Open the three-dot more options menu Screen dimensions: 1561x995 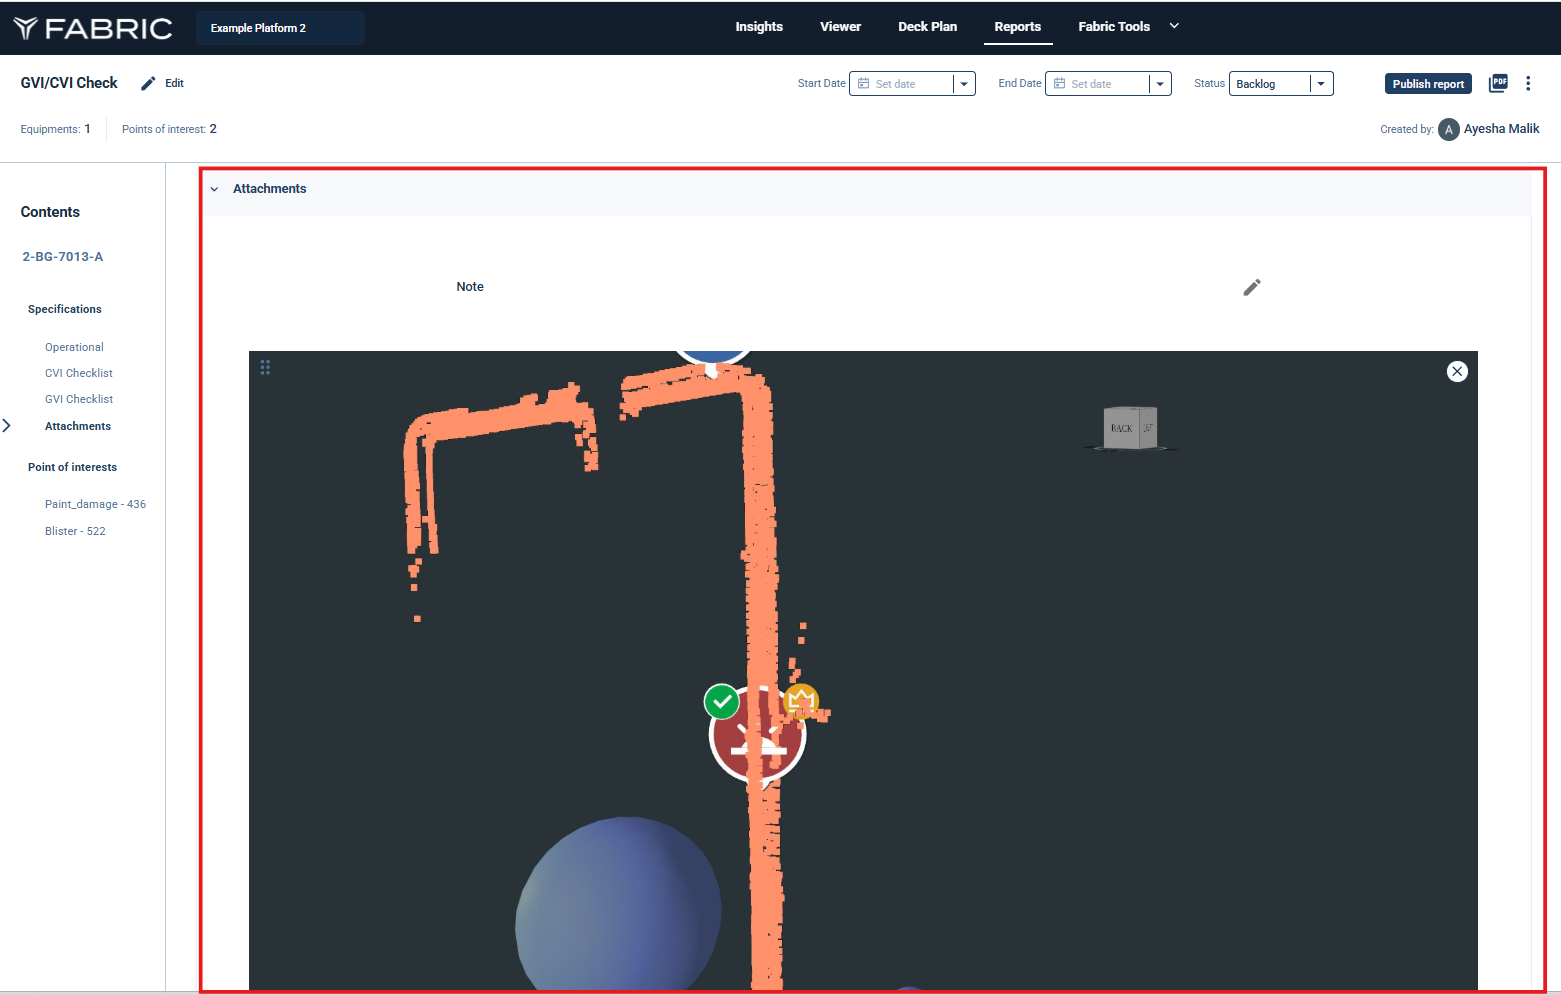pyautogui.click(x=1527, y=84)
